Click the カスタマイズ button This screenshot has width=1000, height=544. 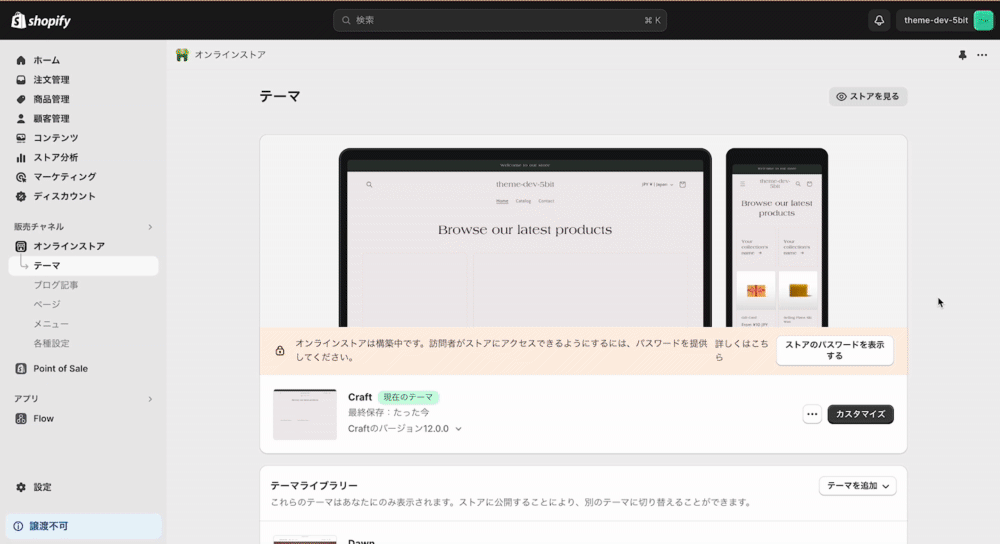860,414
